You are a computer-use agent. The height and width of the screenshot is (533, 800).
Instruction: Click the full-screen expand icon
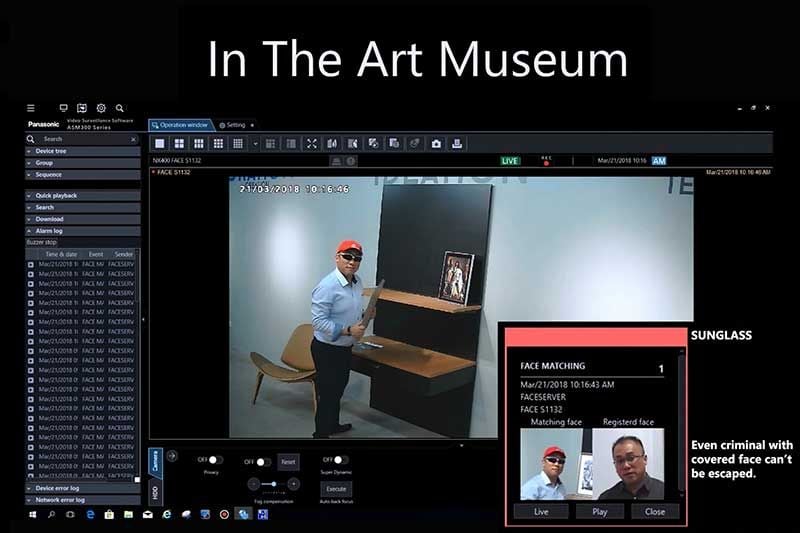point(312,144)
